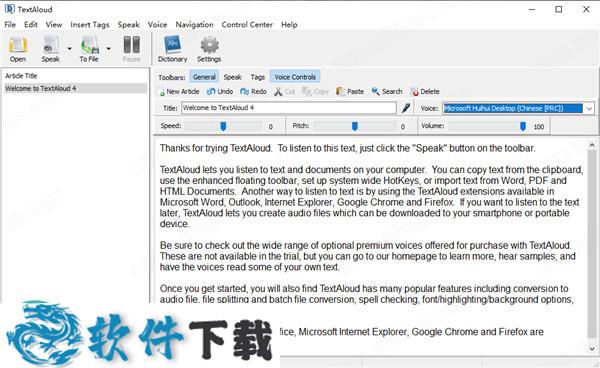Toggle the General toolbar visibility
Image resolution: width=600 pixels, height=368 pixels.
click(204, 77)
